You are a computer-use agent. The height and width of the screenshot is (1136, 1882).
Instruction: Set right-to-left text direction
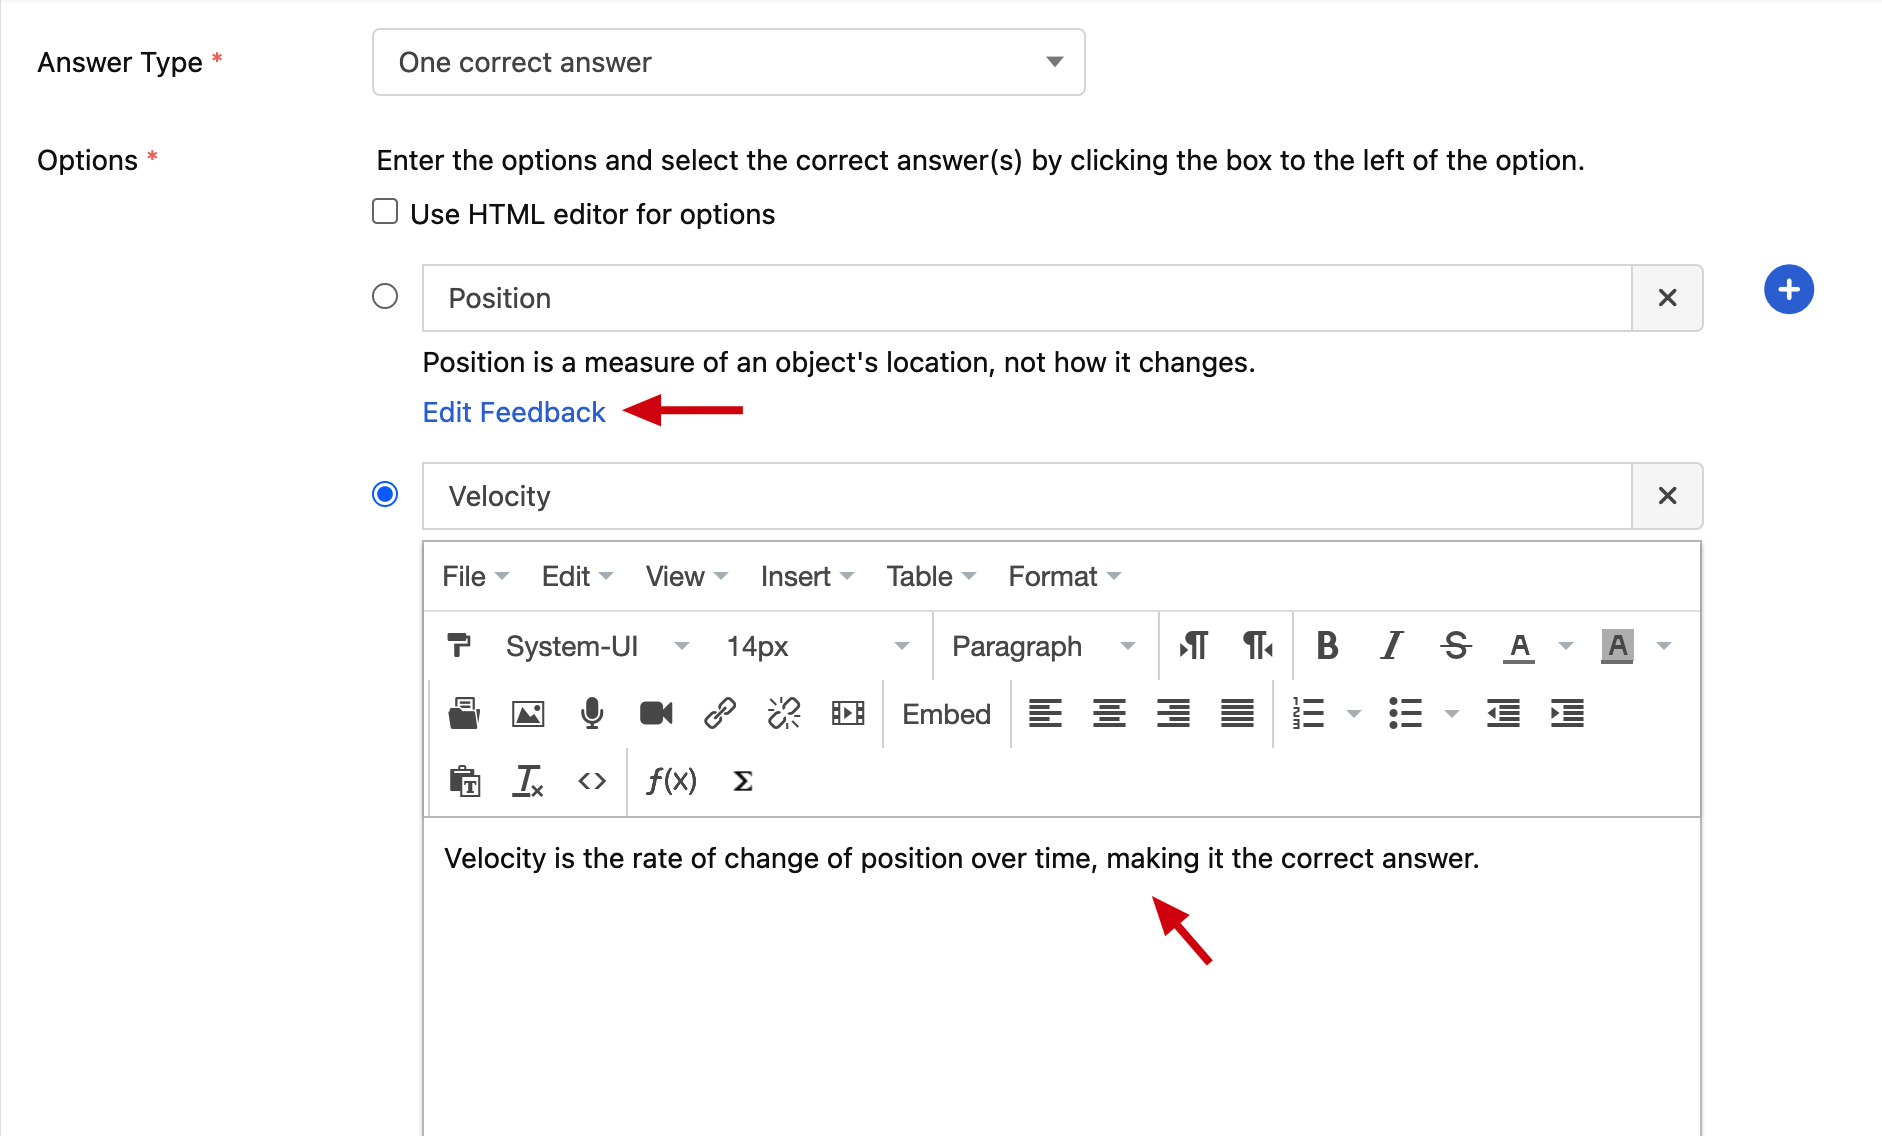pos(1257,646)
